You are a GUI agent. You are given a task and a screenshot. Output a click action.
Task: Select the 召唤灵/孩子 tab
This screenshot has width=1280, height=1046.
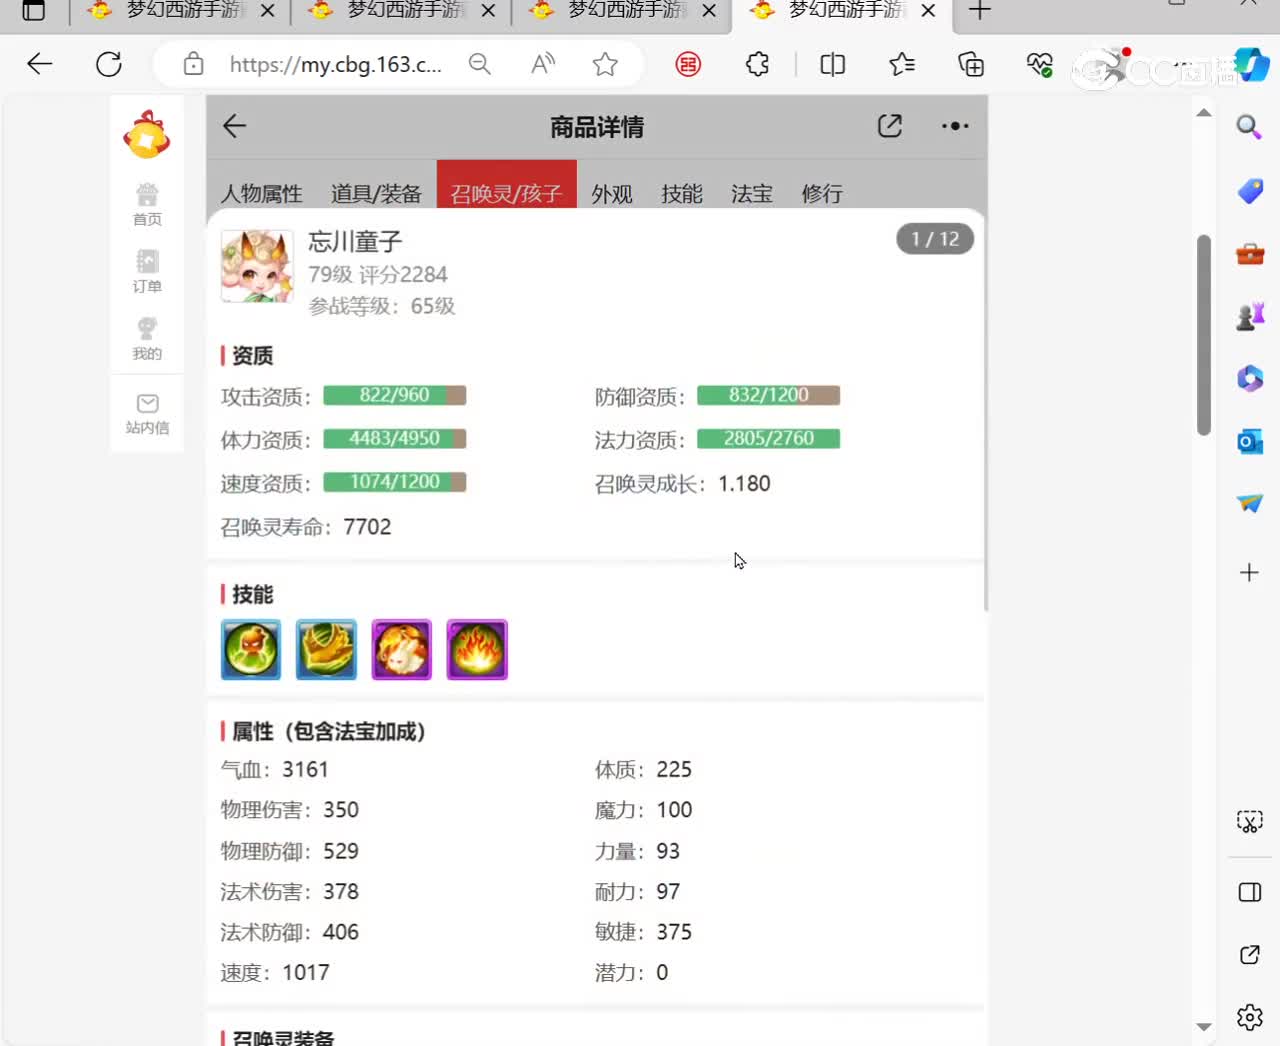click(507, 185)
